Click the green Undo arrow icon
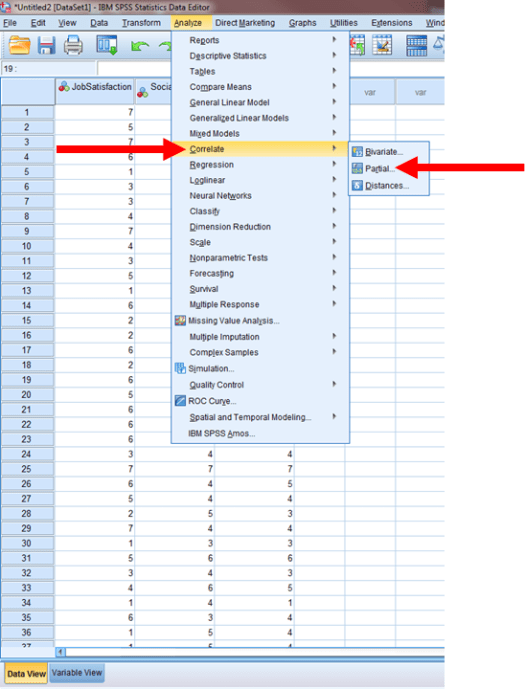 pos(140,46)
